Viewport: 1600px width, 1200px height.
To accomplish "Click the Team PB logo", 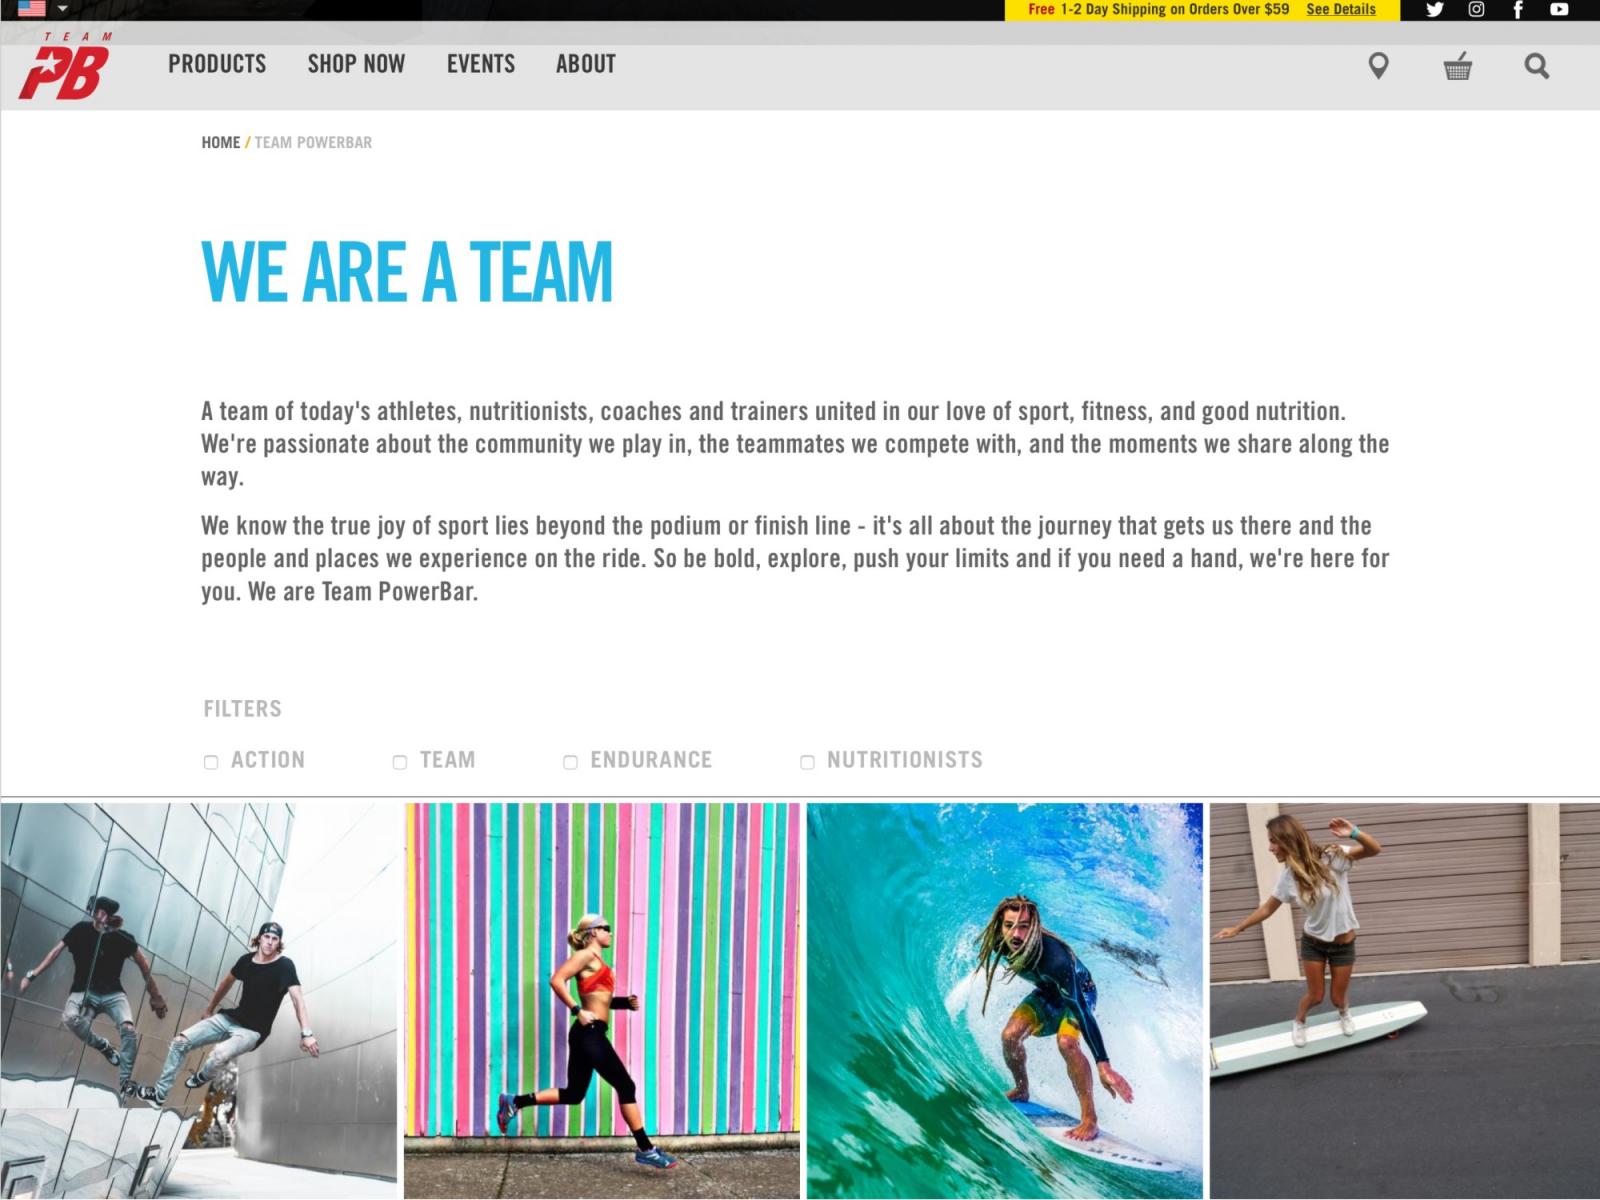I will point(64,66).
